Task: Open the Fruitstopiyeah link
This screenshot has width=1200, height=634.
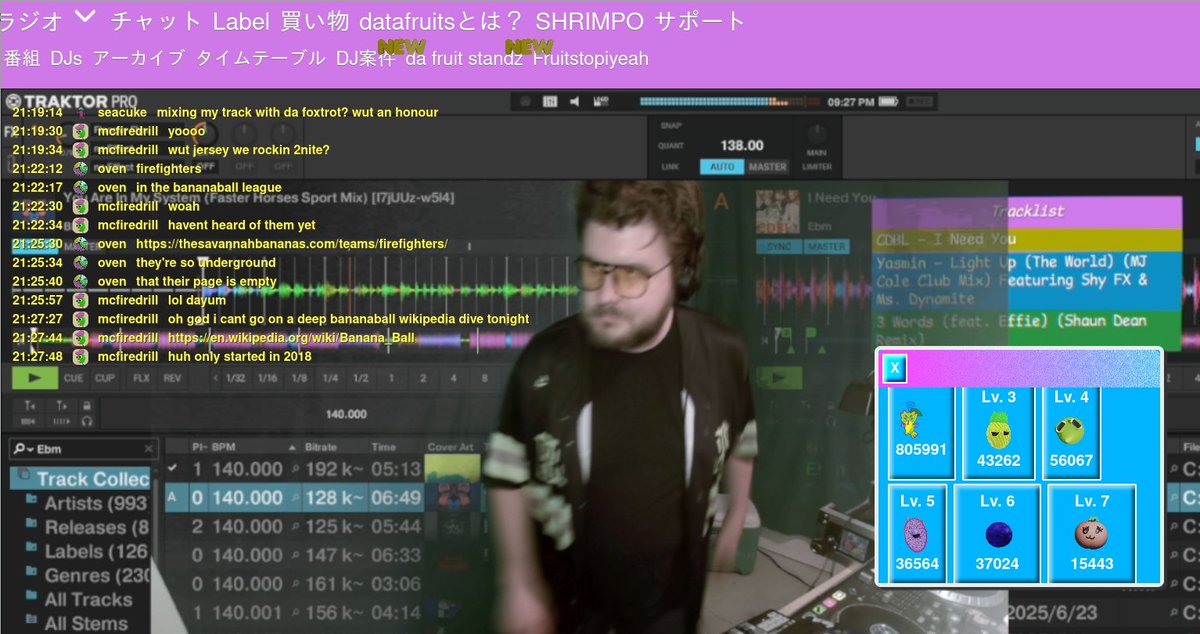Action: (x=590, y=58)
